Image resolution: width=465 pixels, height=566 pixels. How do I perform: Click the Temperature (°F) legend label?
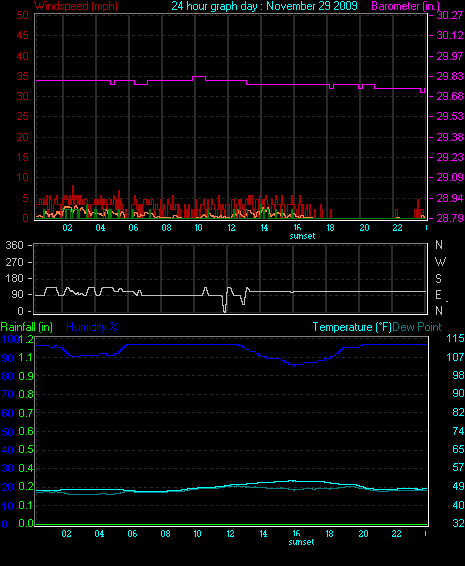pos(352,327)
